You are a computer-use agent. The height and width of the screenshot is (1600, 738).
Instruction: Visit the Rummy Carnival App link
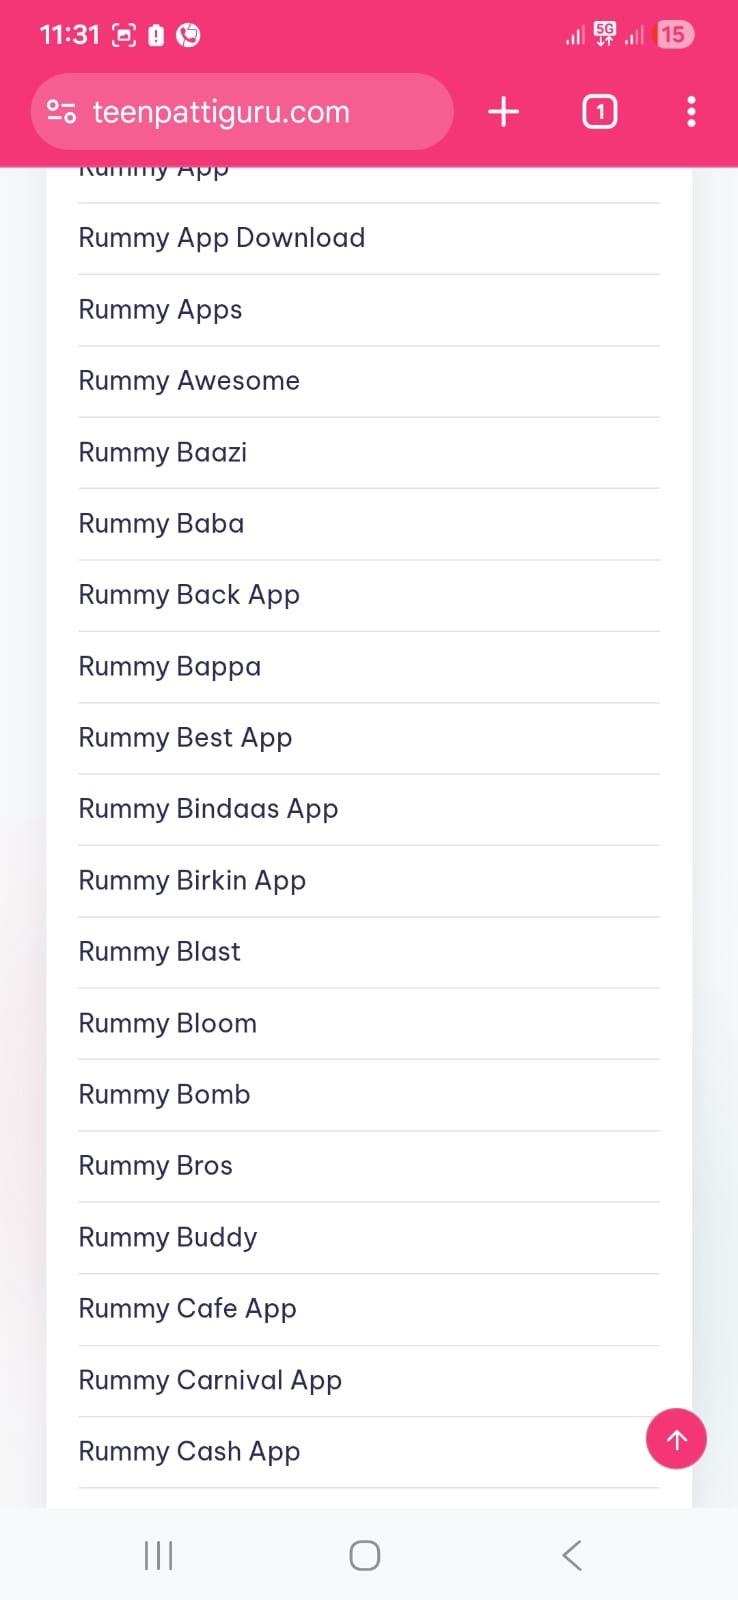click(x=211, y=1381)
